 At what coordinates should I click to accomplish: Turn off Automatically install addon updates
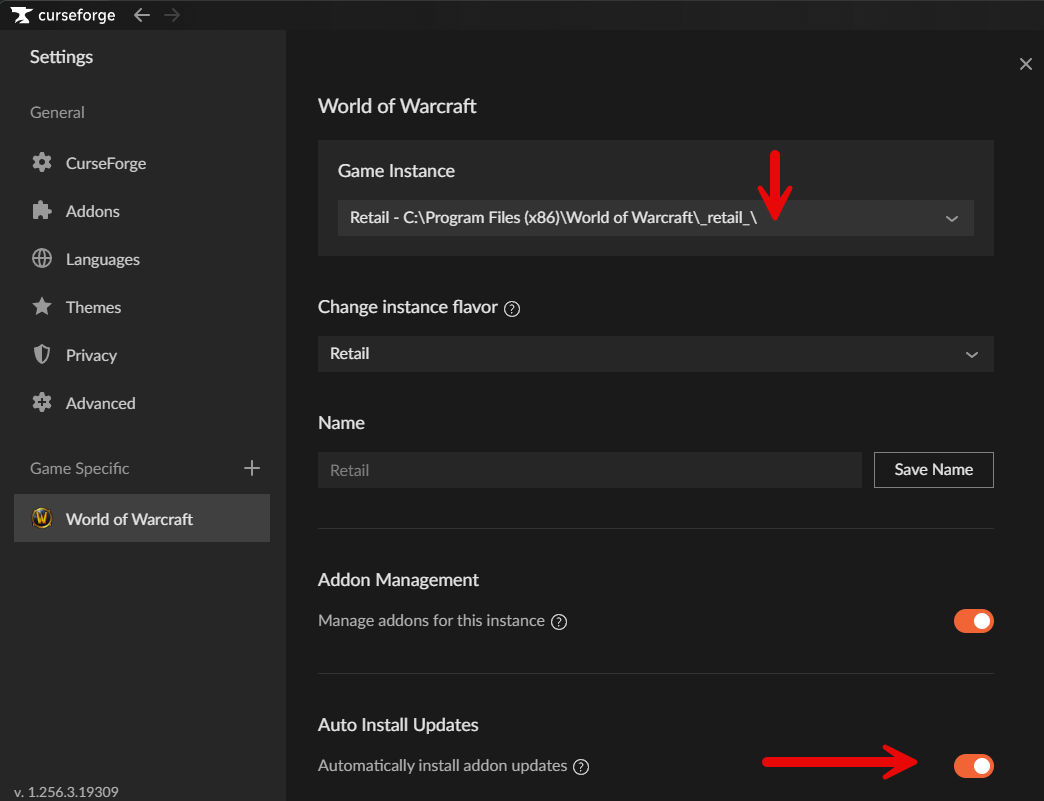[x=973, y=766]
